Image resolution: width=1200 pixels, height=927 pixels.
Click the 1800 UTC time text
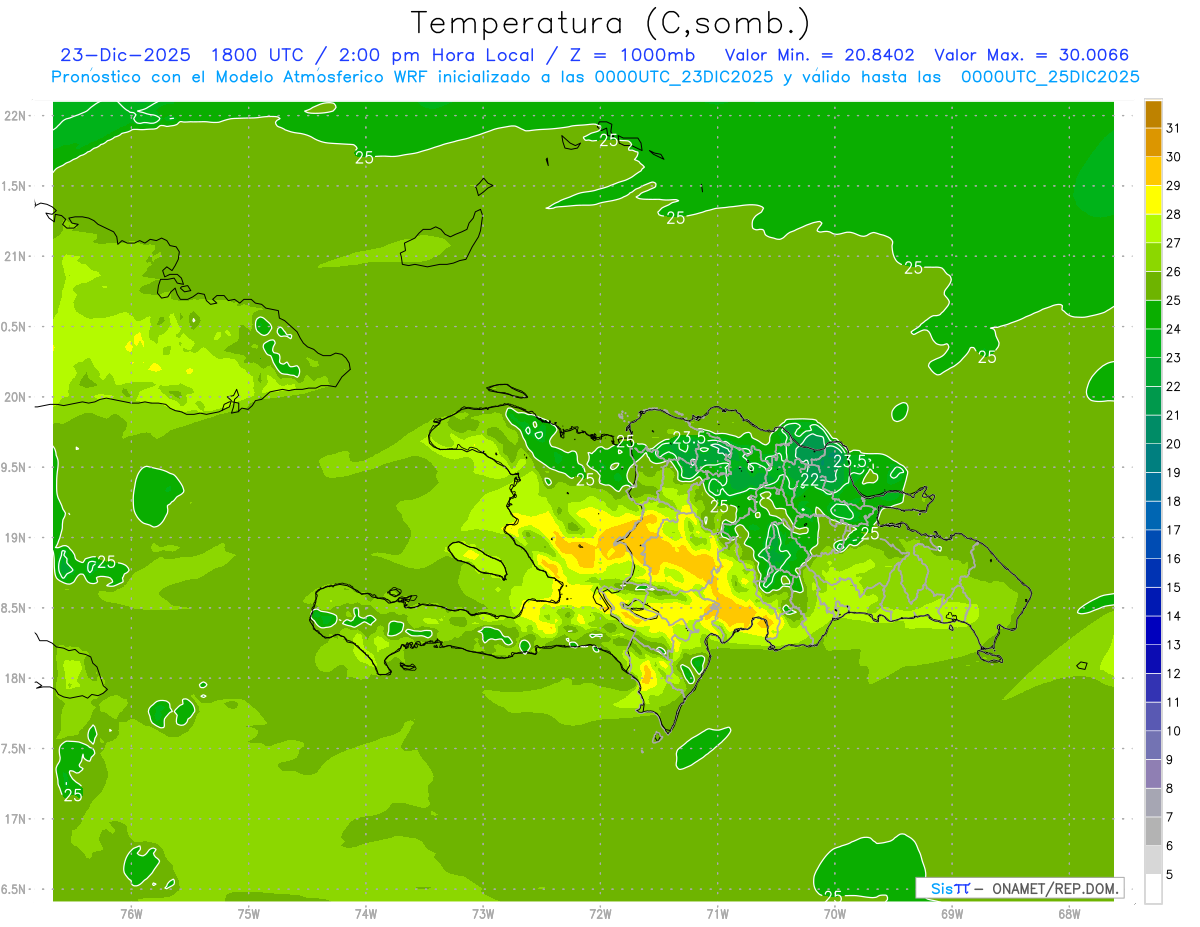(x=256, y=55)
